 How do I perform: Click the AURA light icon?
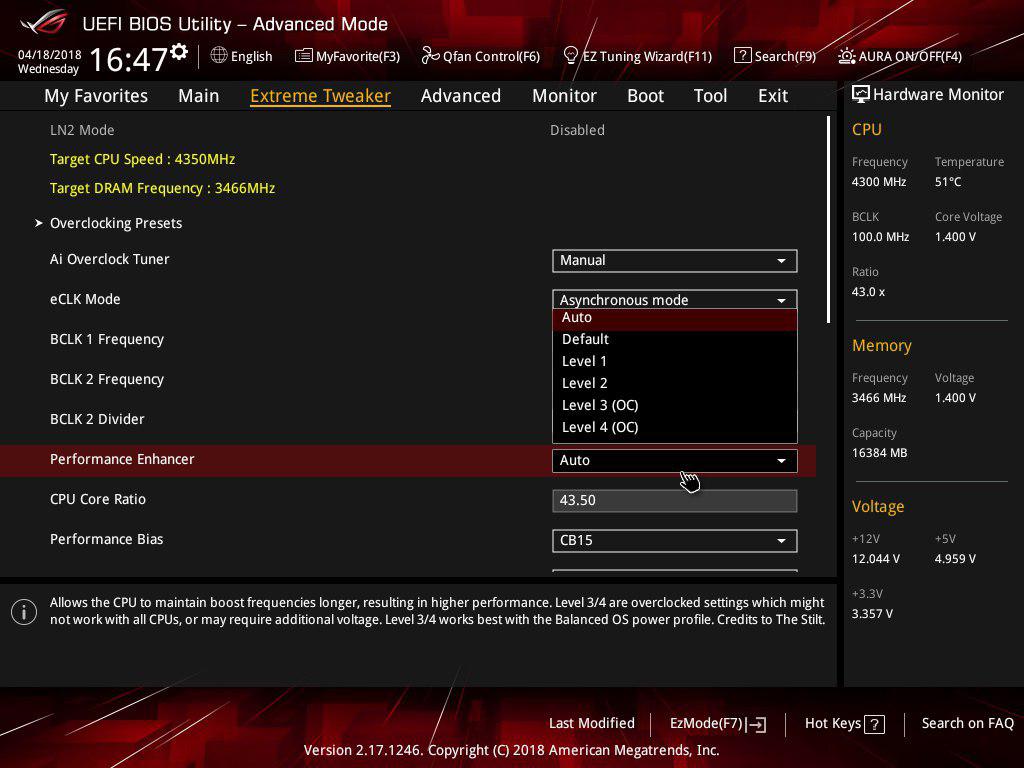846,56
